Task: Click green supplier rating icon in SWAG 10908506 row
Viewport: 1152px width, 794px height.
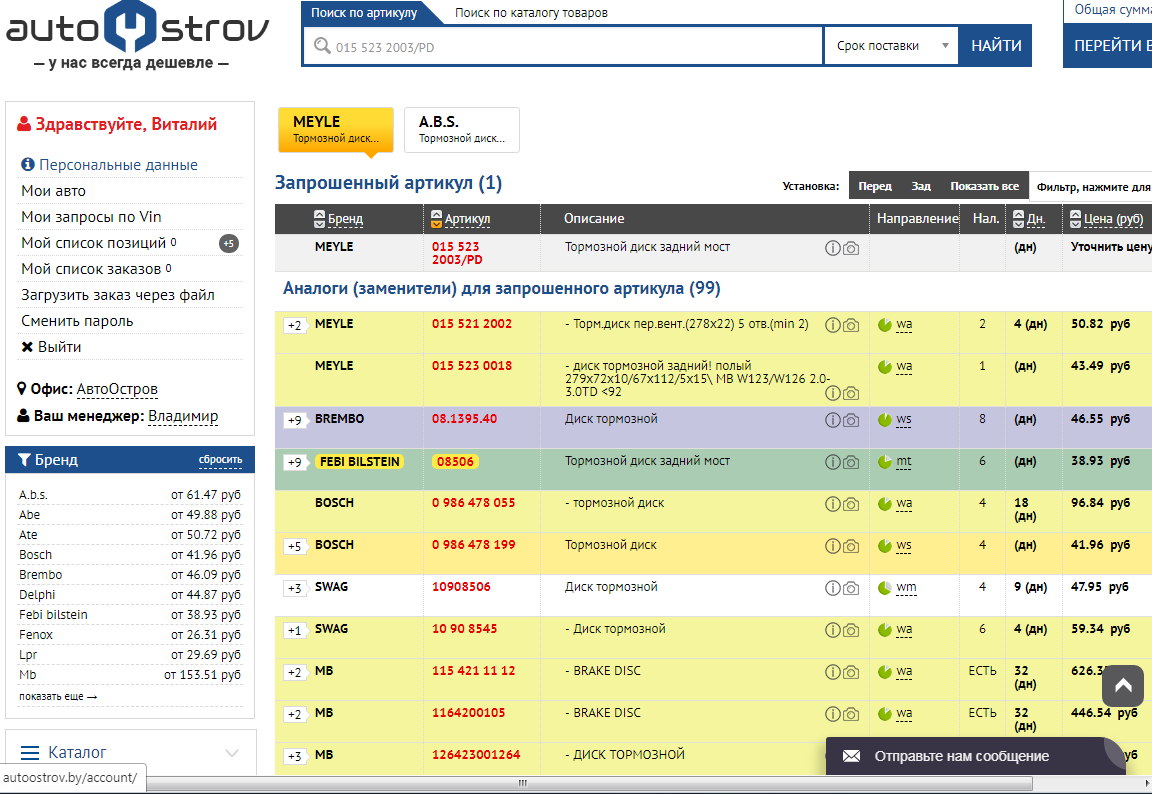Action: pyautogui.click(x=885, y=588)
